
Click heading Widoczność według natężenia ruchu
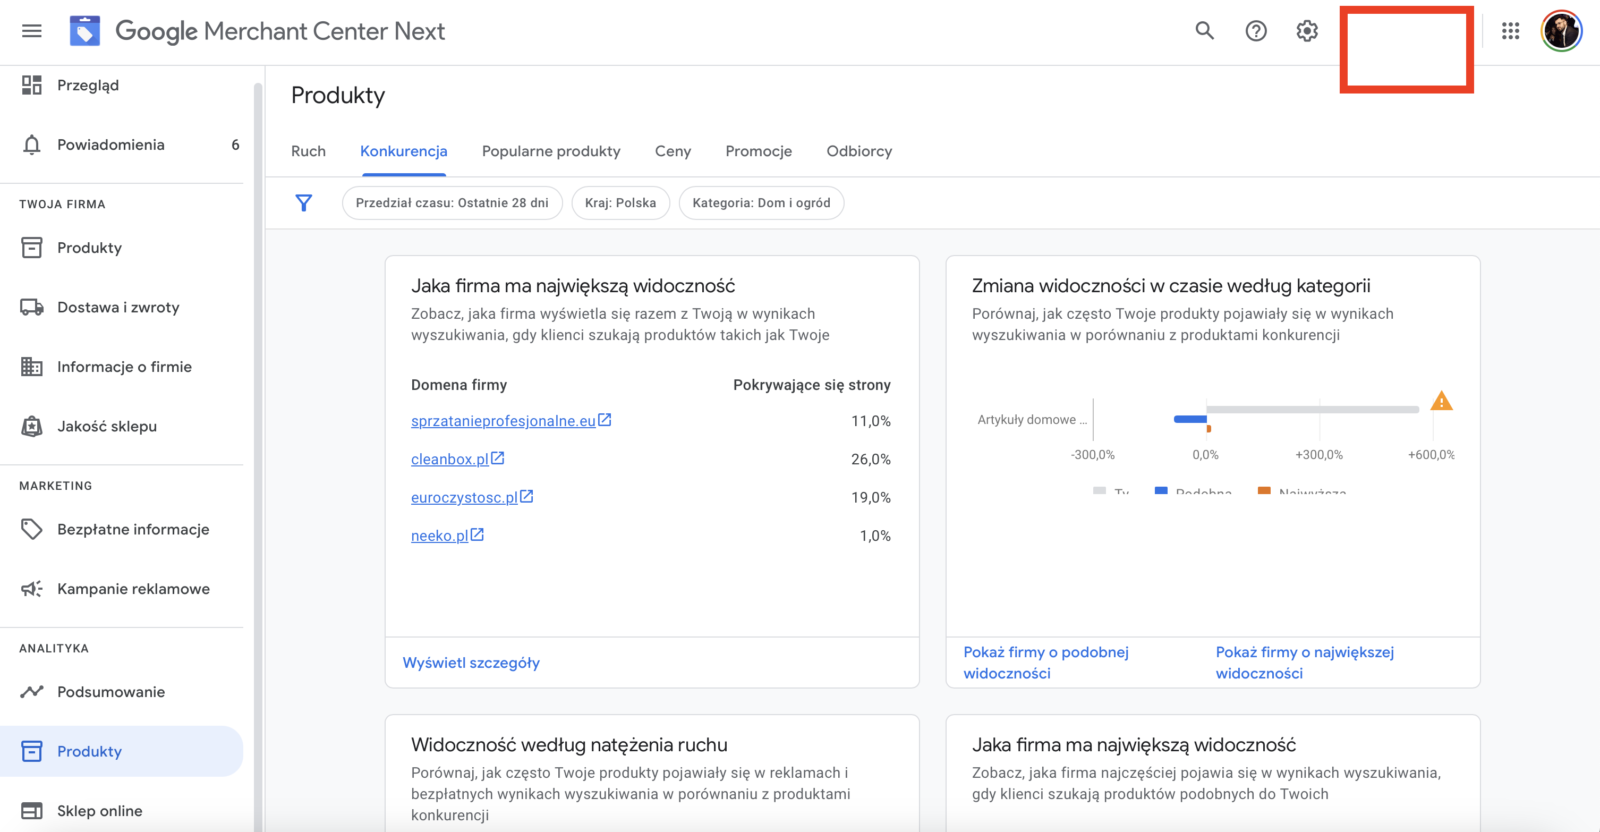click(569, 745)
